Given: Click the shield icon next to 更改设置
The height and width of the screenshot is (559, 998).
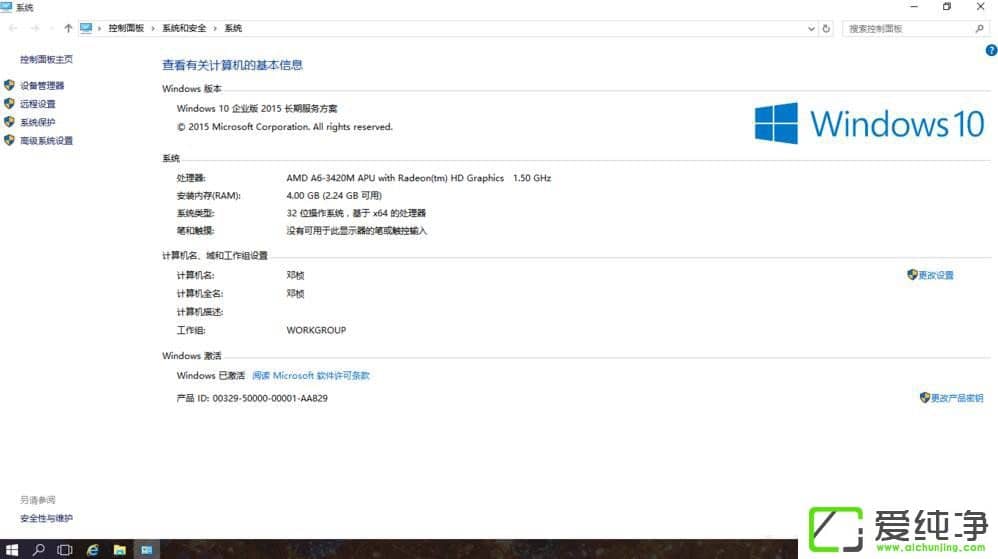Looking at the screenshot, I should coord(912,274).
